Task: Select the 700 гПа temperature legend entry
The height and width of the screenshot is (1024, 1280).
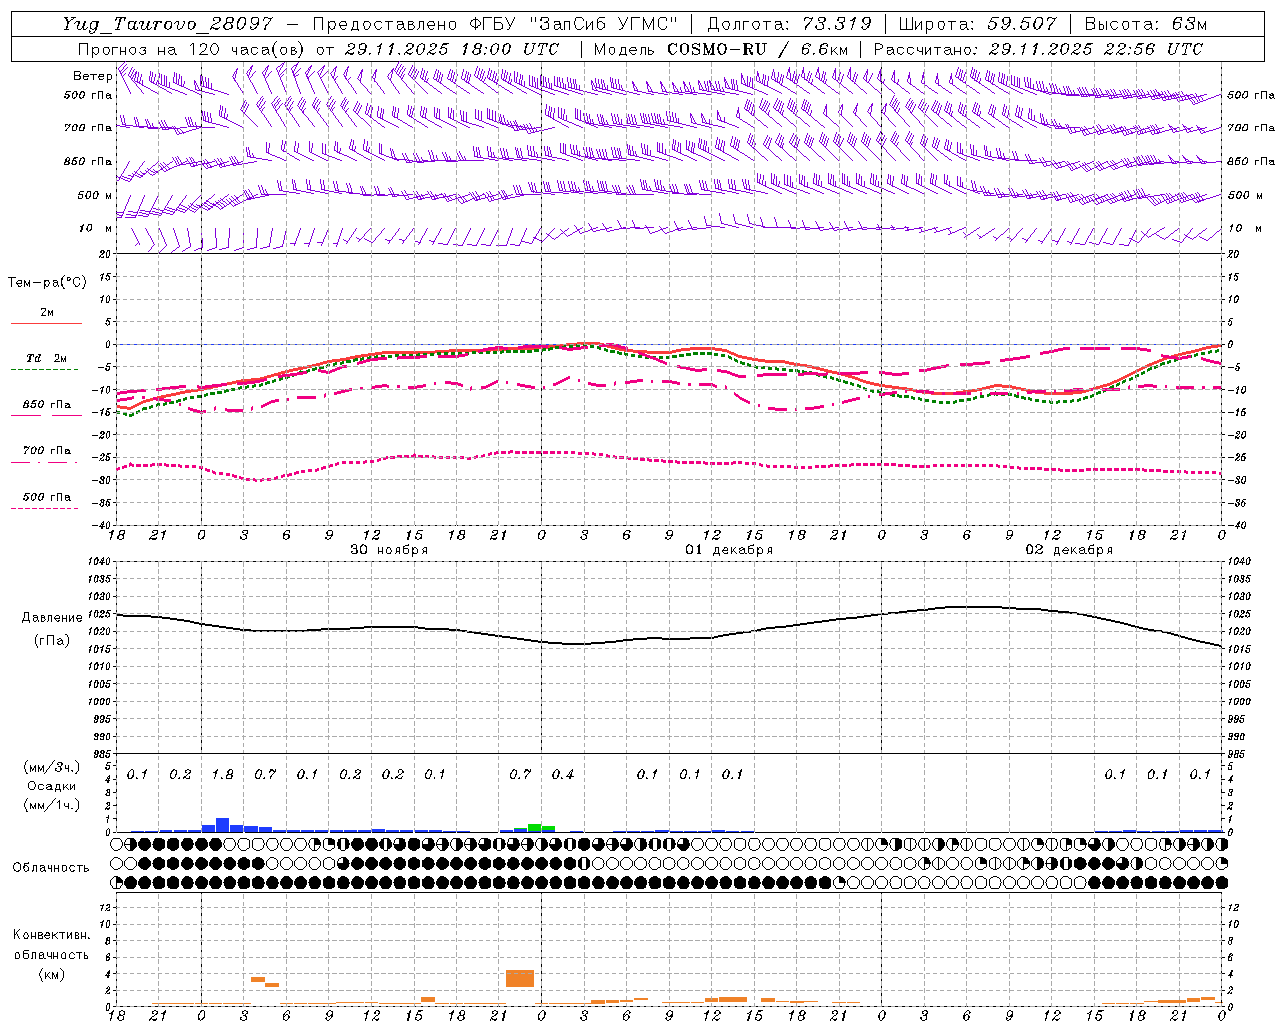Action: pos(46,455)
